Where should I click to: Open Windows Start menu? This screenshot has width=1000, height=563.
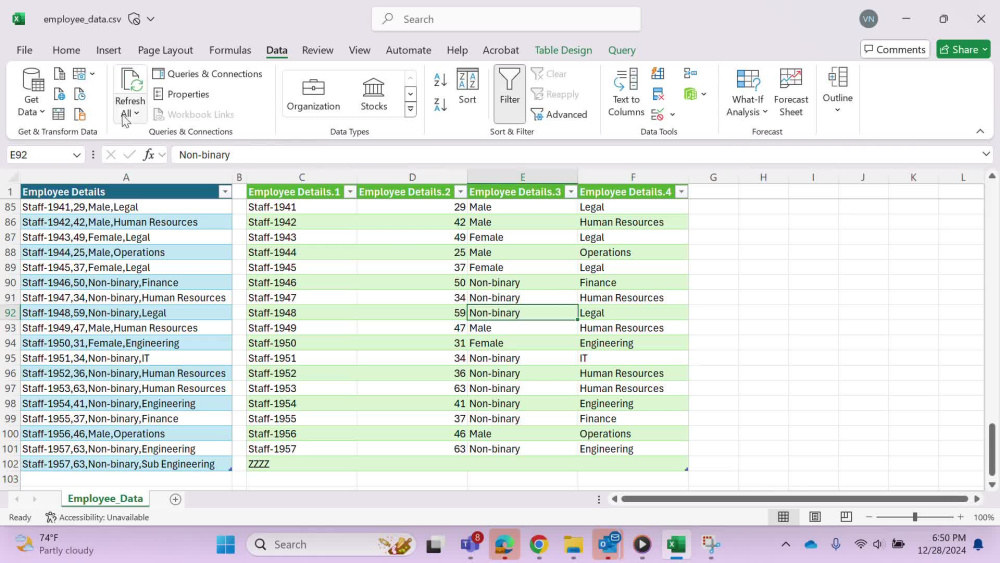(225, 545)
